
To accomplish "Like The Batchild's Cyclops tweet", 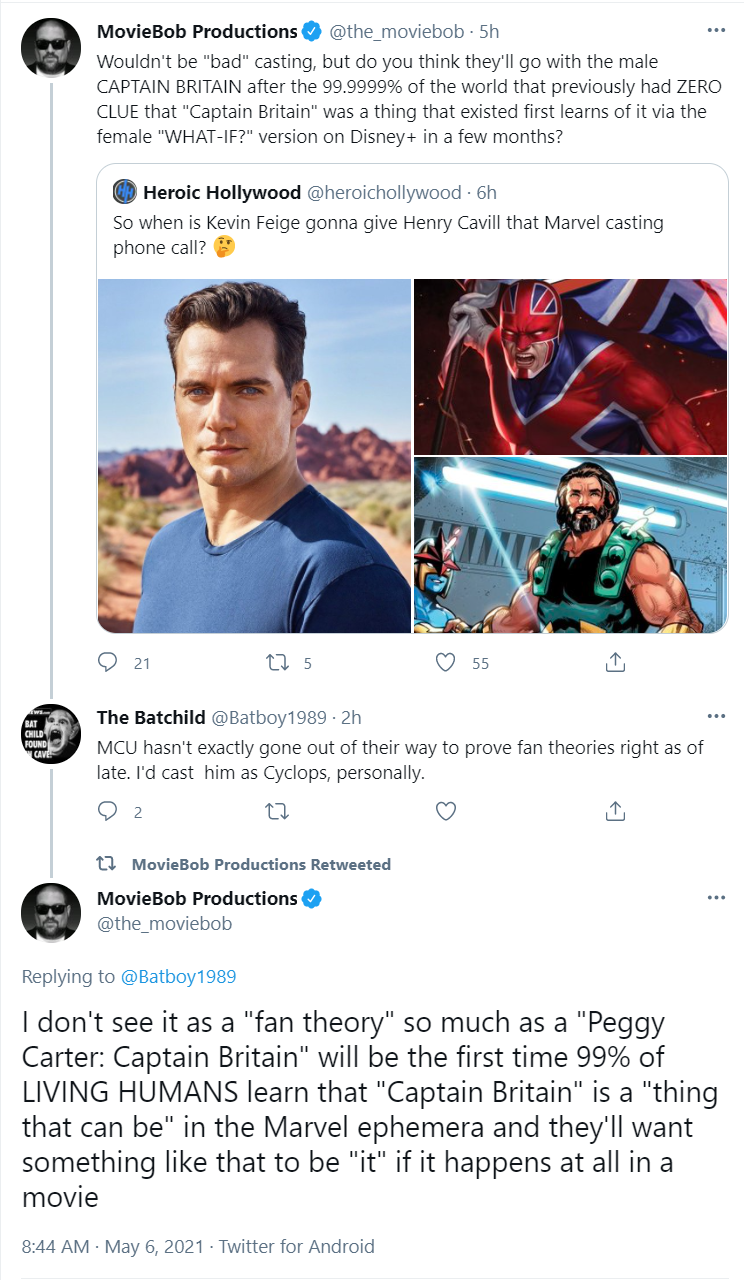I will pyautogui.click(x=447, y=811).
